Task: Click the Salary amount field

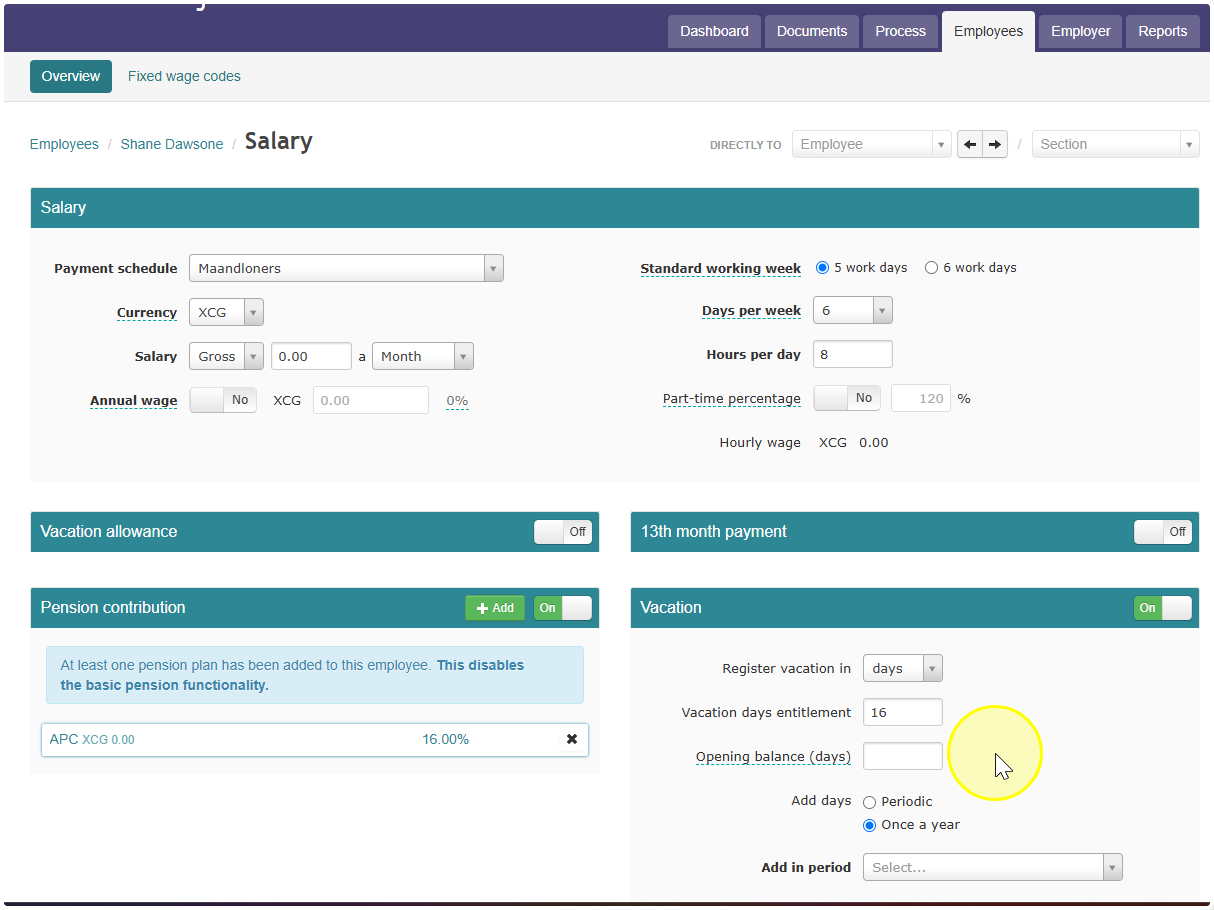Action: coord(311,356)
